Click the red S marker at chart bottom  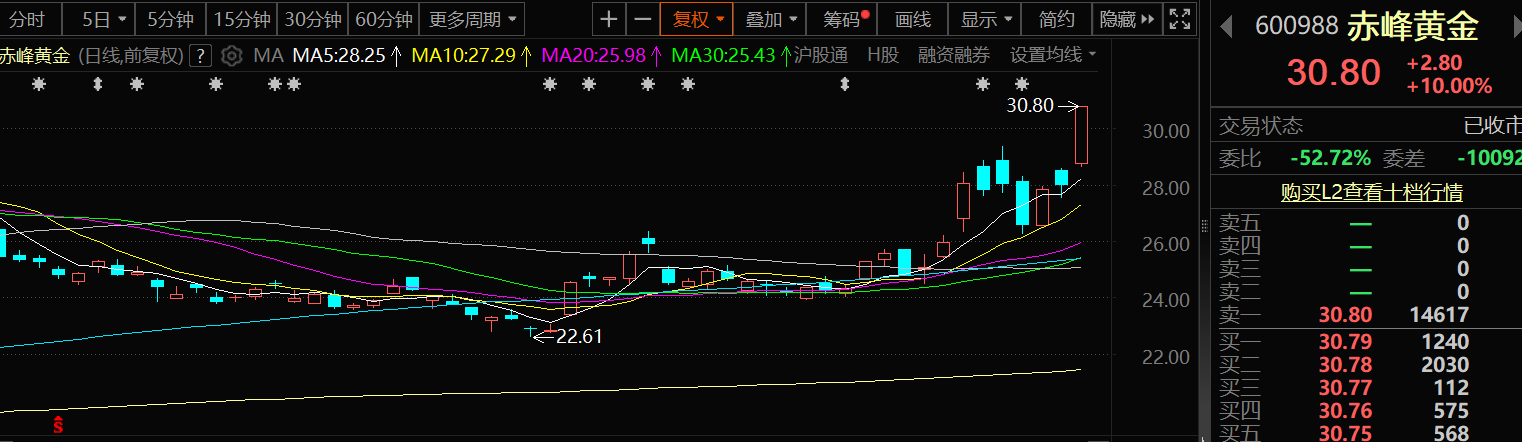(58, 425)
